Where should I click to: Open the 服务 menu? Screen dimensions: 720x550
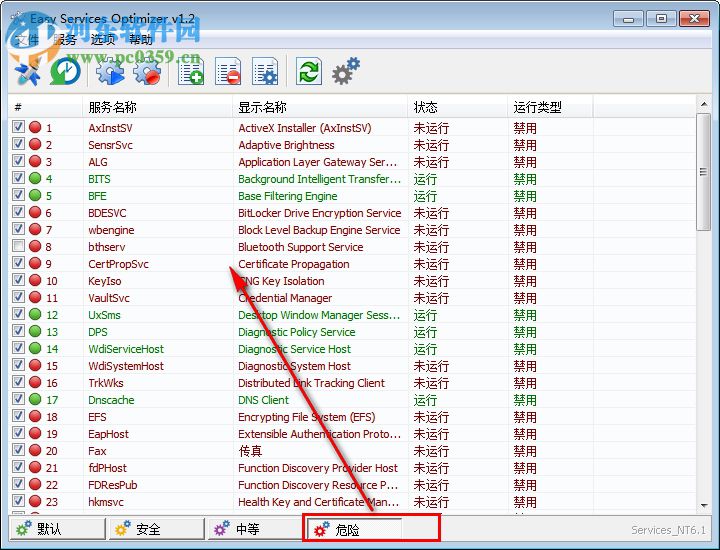click(x=65, y=40)
